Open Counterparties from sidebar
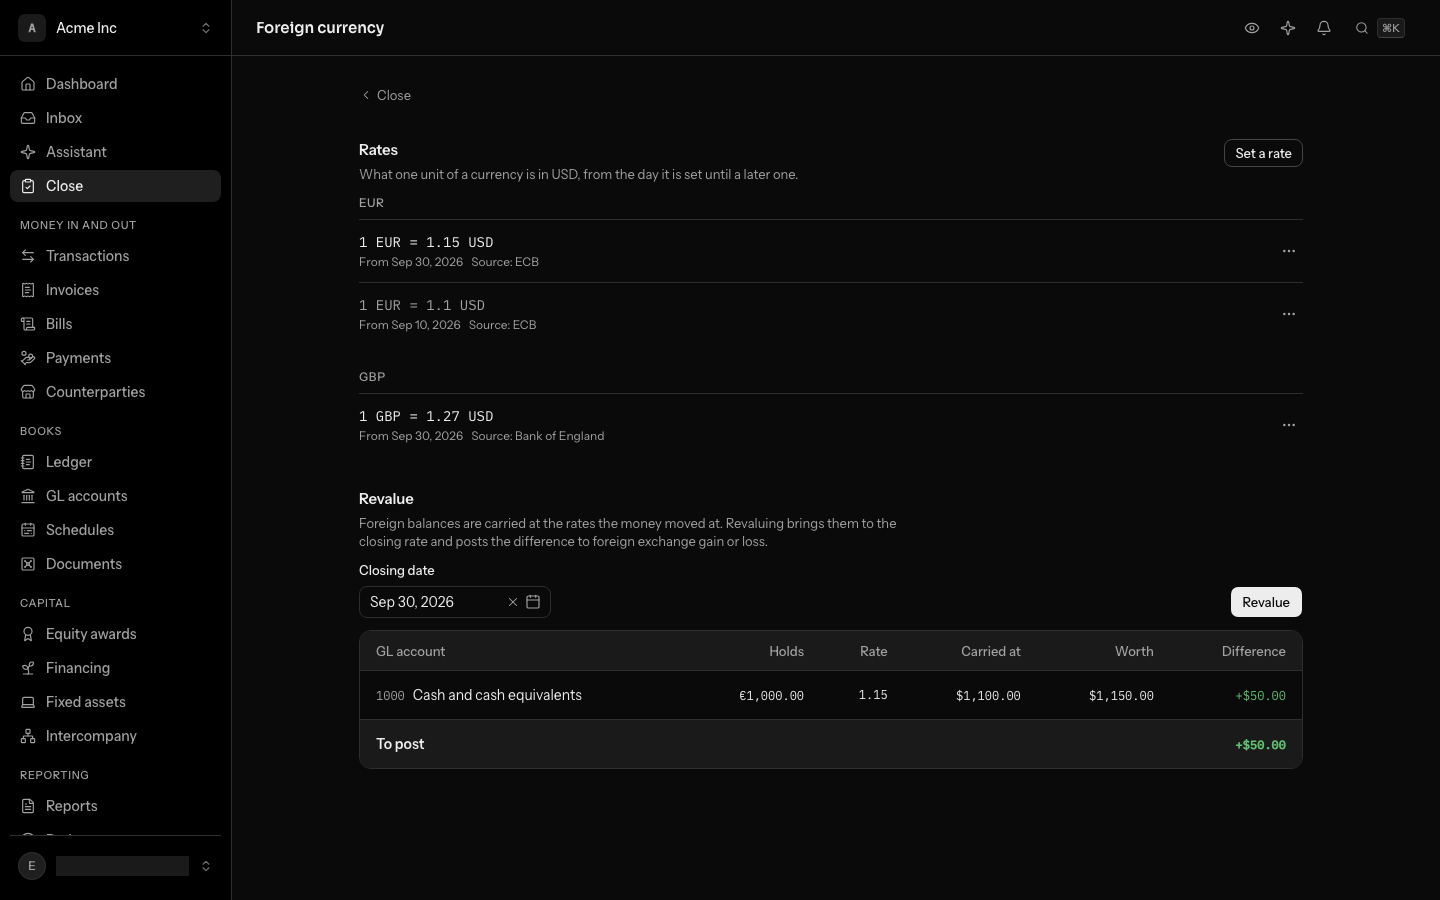 [115, 392]
